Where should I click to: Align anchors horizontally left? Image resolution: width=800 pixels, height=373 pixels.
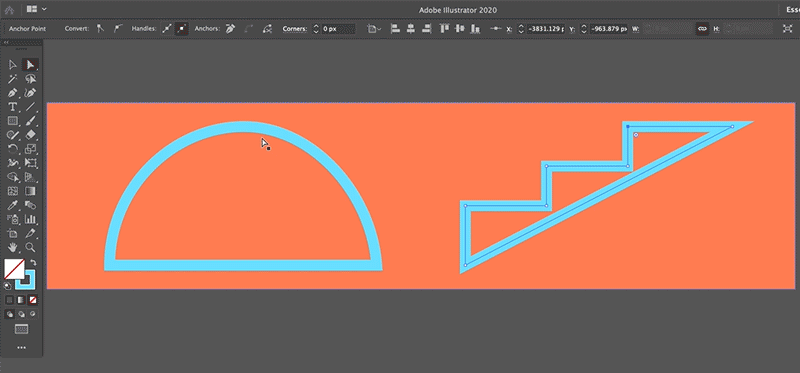[395, 29]
